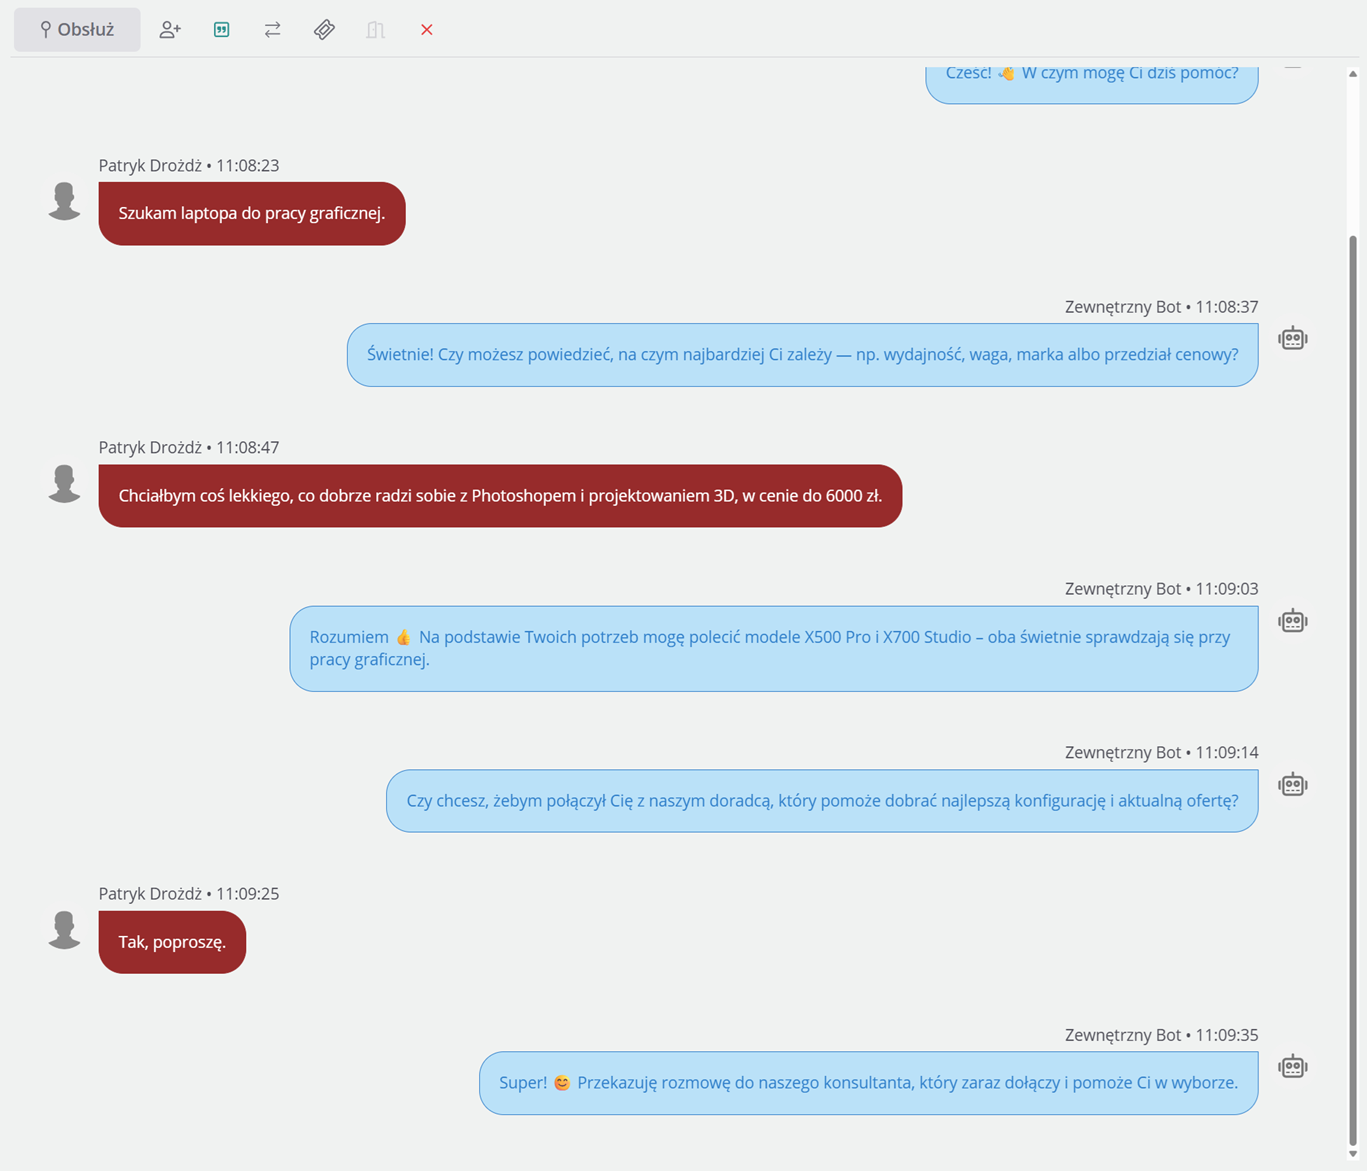Click the add participant icon
Viewport: 1367px width, 1171px height.
point(170,30)
